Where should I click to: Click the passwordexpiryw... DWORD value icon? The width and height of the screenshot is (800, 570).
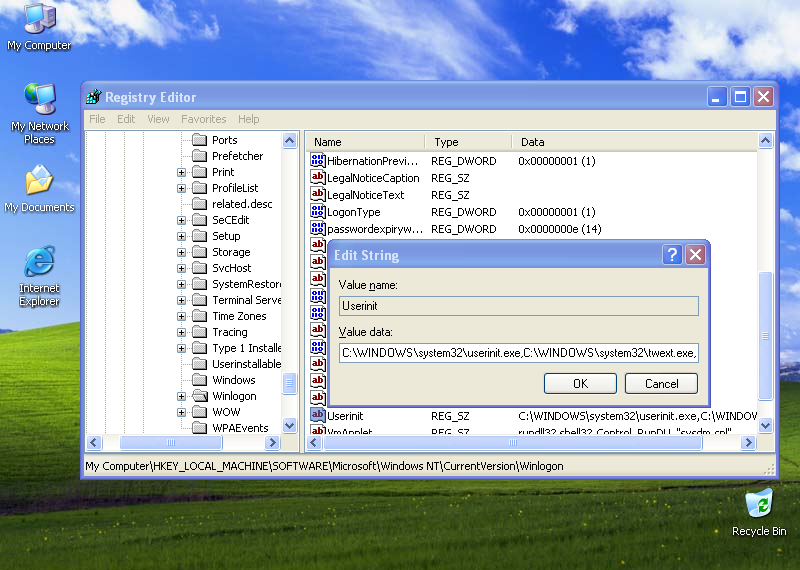[317, 228]
